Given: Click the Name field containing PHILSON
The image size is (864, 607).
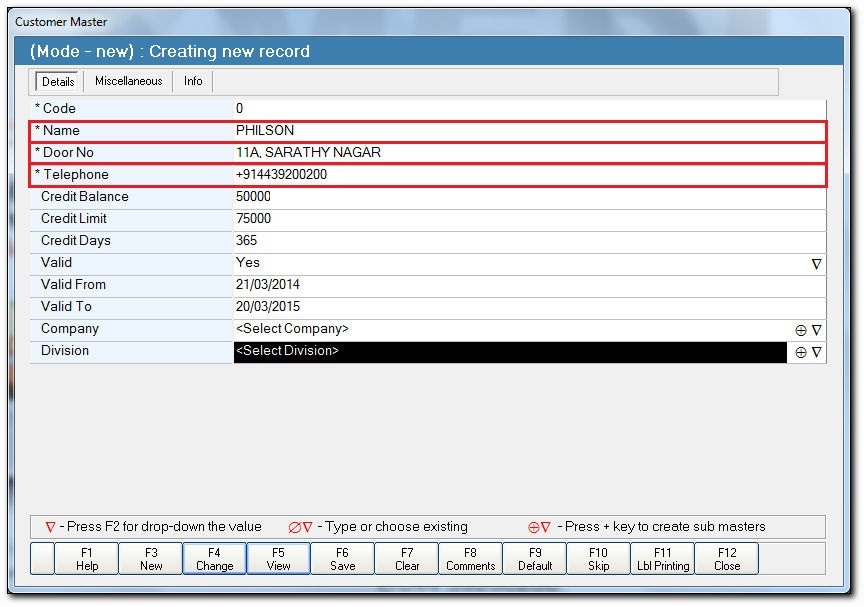Looking at the screenshot, I should click(x=528, y=131).
